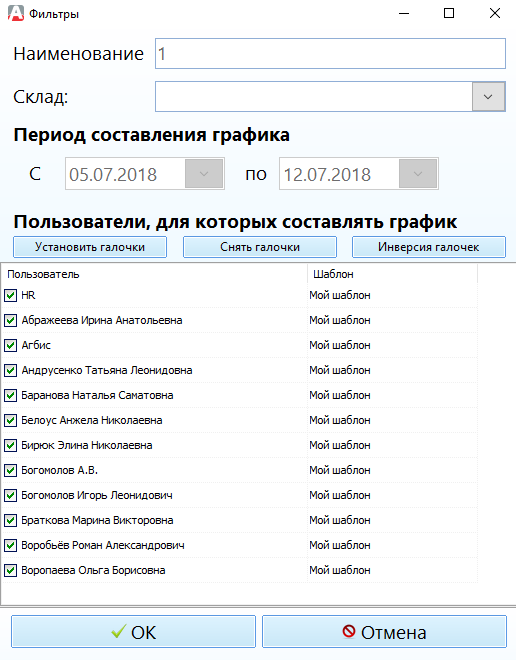Uncheck Бирюк Элина Николаевна checkbox
Image resolution: width=516 pixels, height=660 pixels.
click(x=11, y=445)
